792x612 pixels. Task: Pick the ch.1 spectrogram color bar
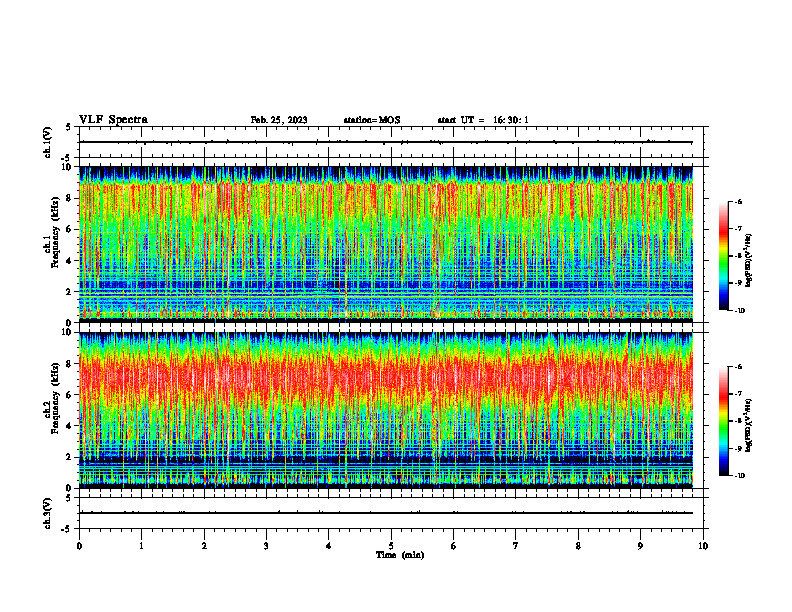pos(723,256)
